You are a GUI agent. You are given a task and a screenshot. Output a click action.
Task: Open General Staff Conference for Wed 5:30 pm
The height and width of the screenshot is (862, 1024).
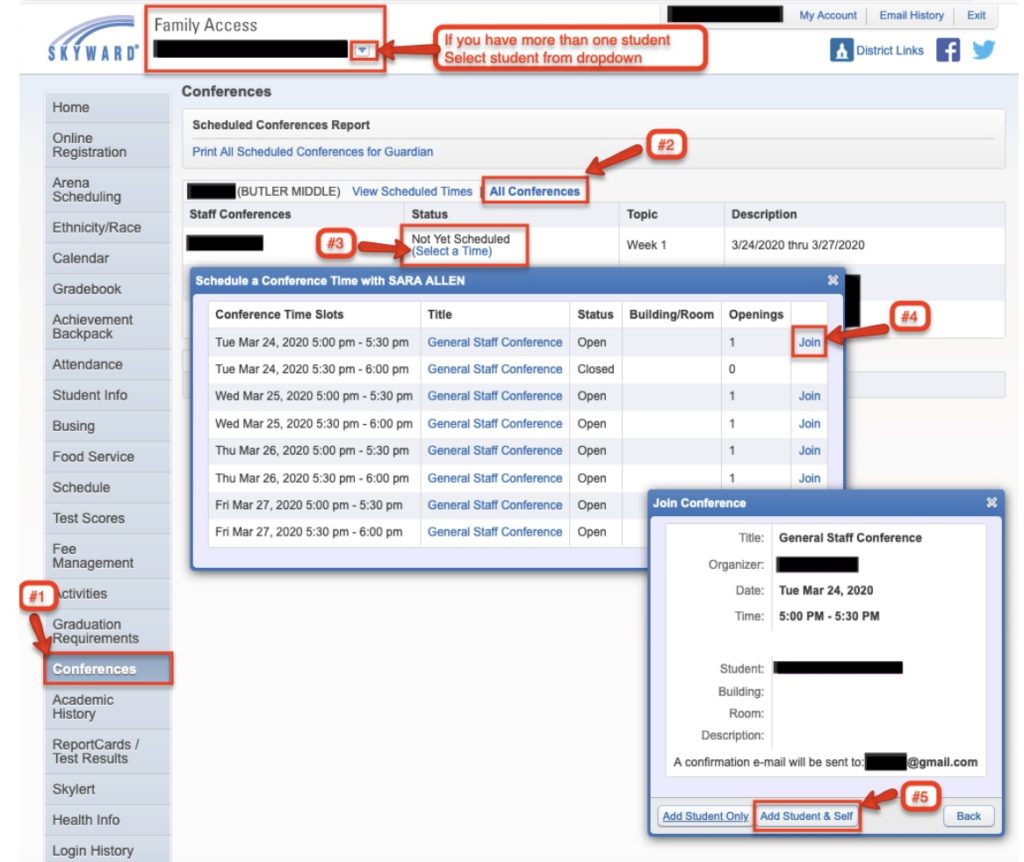tap(494, 423)
